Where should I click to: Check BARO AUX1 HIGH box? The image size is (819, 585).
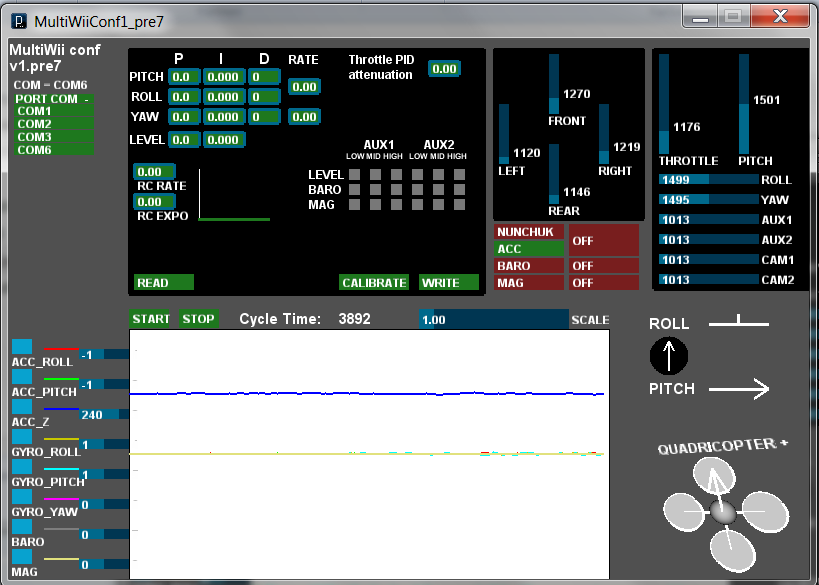[x=396, y=190]
